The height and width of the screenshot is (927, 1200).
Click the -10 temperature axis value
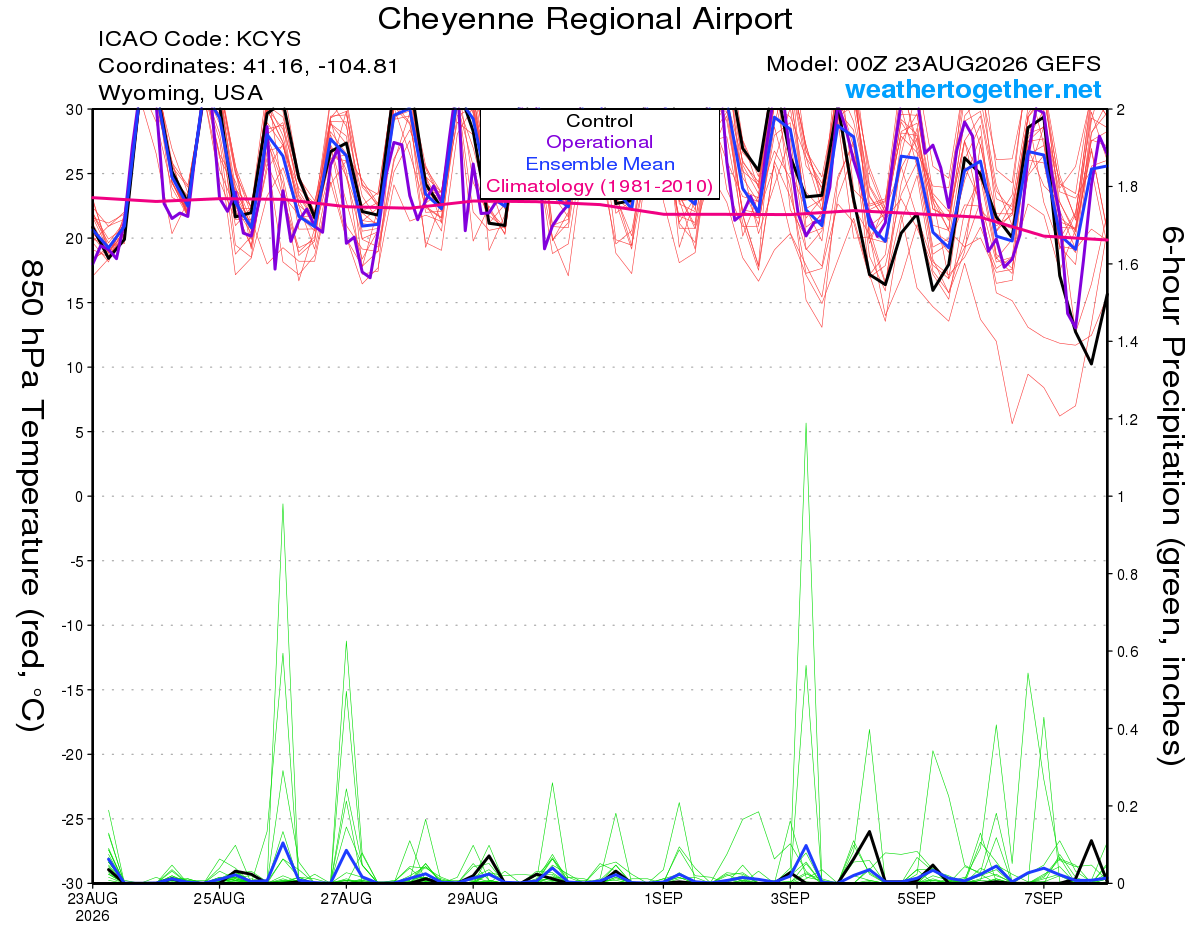pos(73,625)
